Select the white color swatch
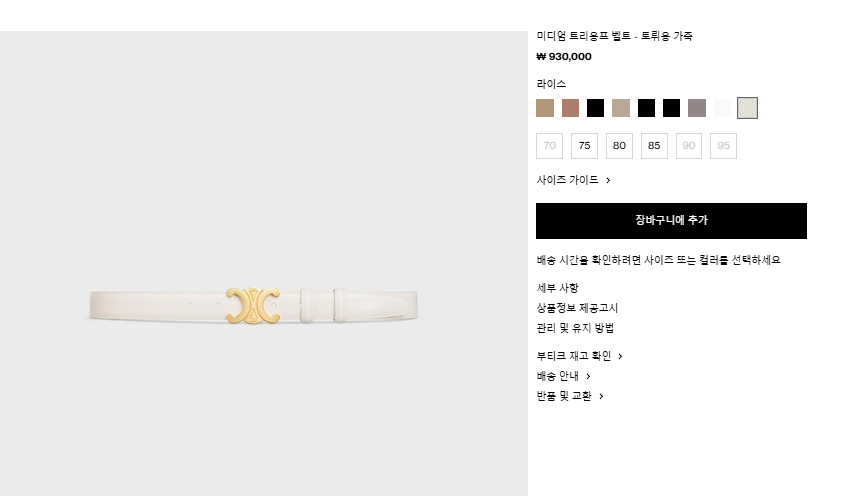The width and height of the screenshot is (856, 496). click(722, 108)
